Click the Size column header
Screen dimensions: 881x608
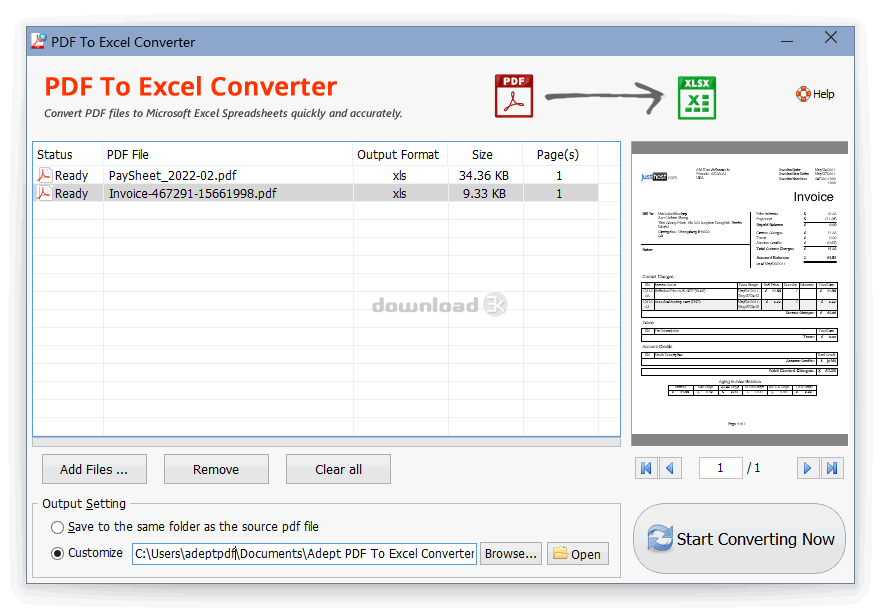coord(485,155)
